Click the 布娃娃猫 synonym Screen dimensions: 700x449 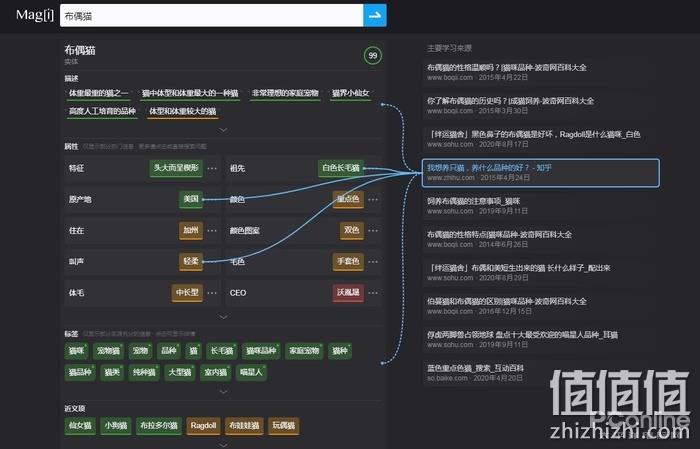(x=244, y=426)
